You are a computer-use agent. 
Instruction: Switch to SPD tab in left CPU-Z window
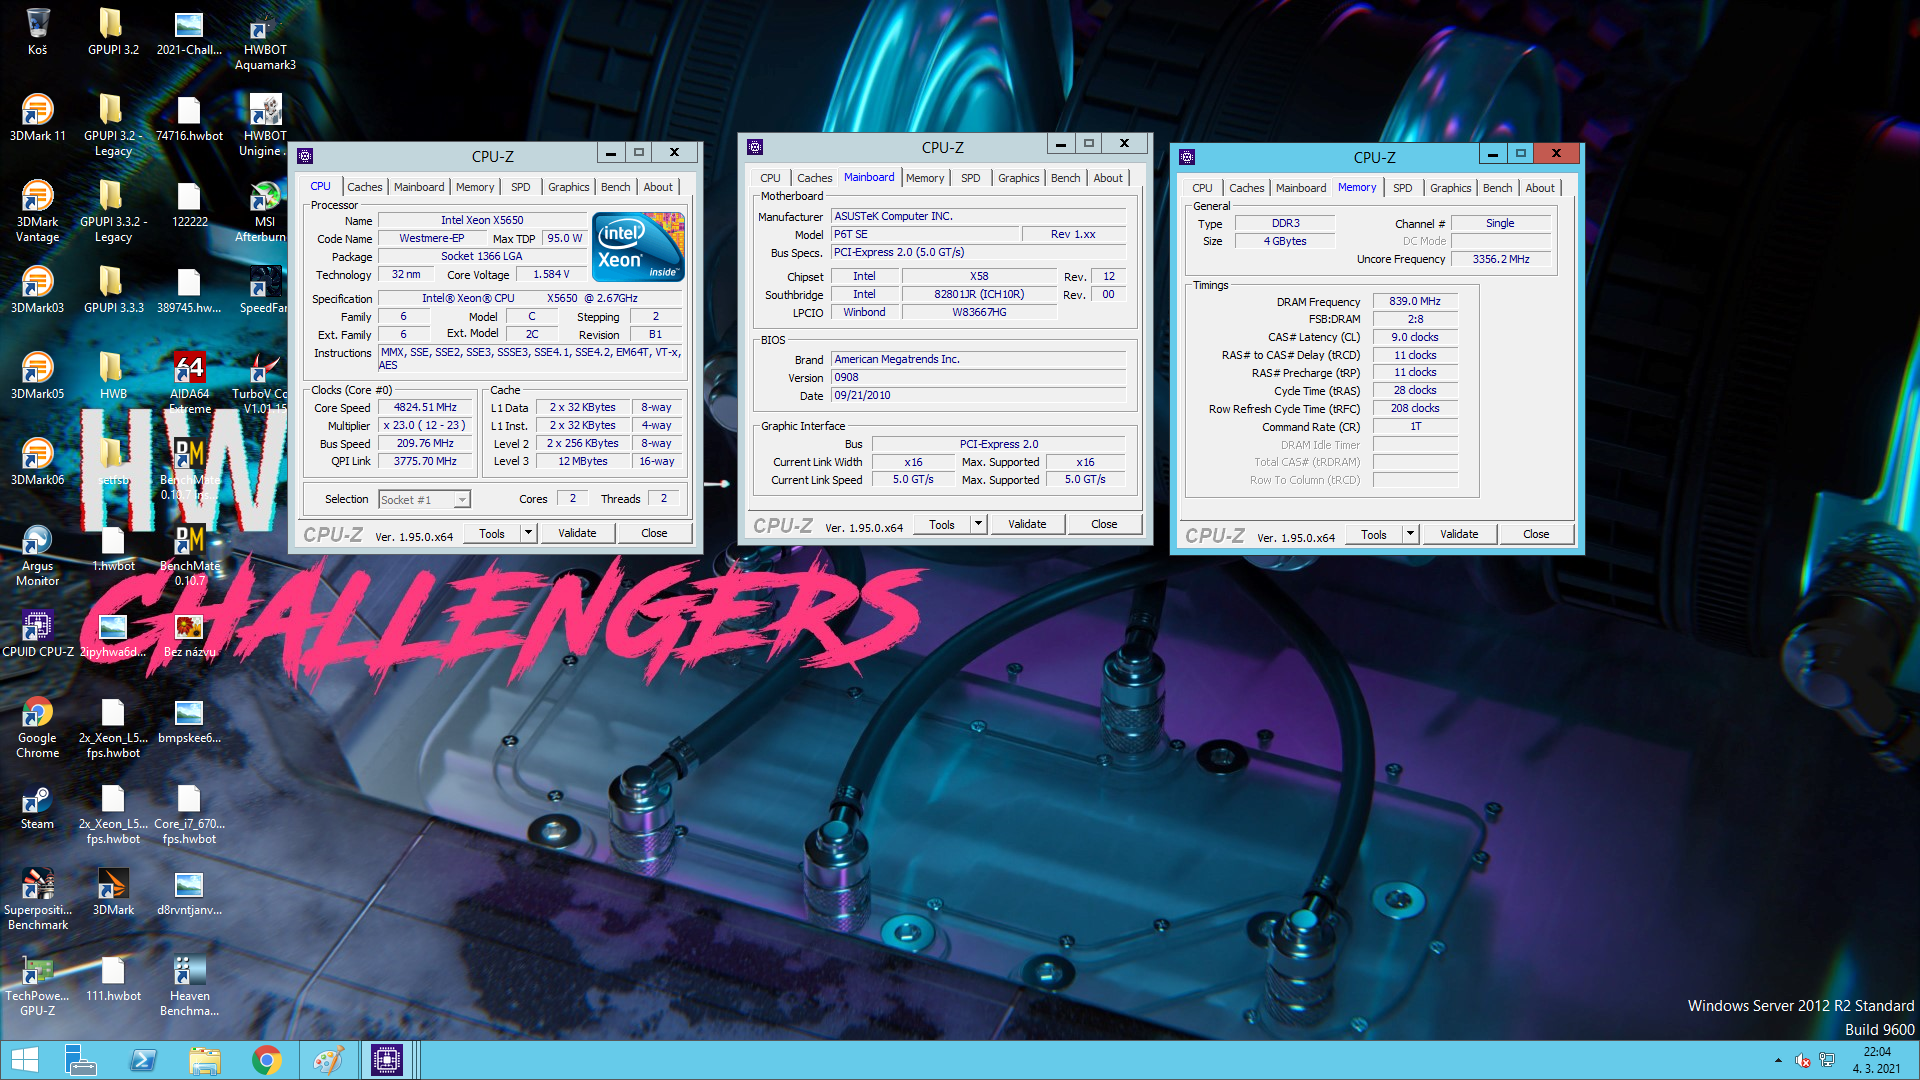click(521, 187)
